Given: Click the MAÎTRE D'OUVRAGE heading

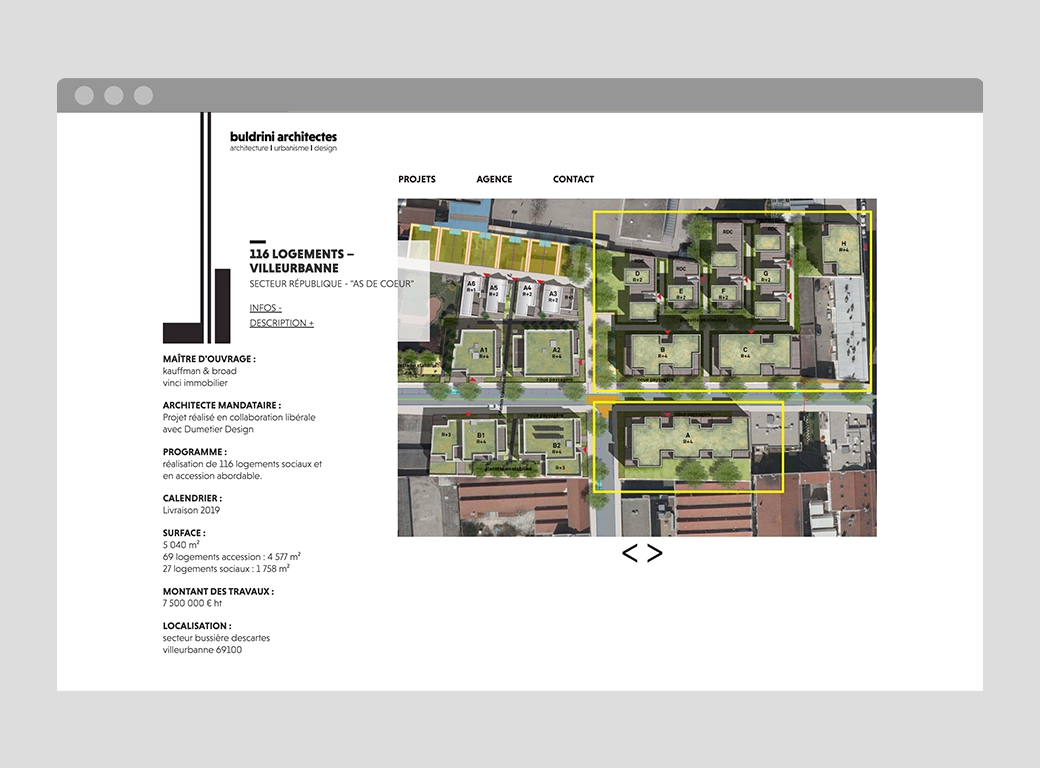Looking at the screenshot, I should pyautogui.click(x=209, y=359).
